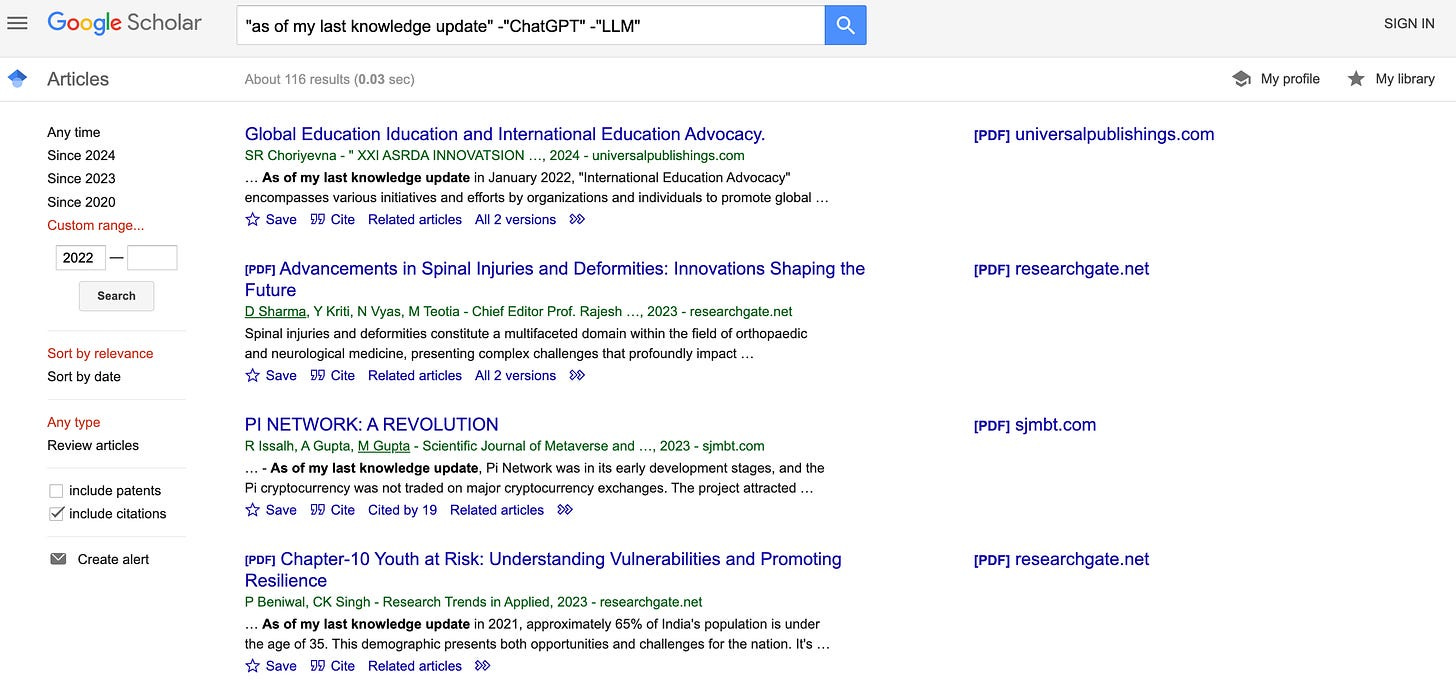Click the search query input field
Image resolution: width=1456 pixels, height=690 pixels.
pos(531,25)
